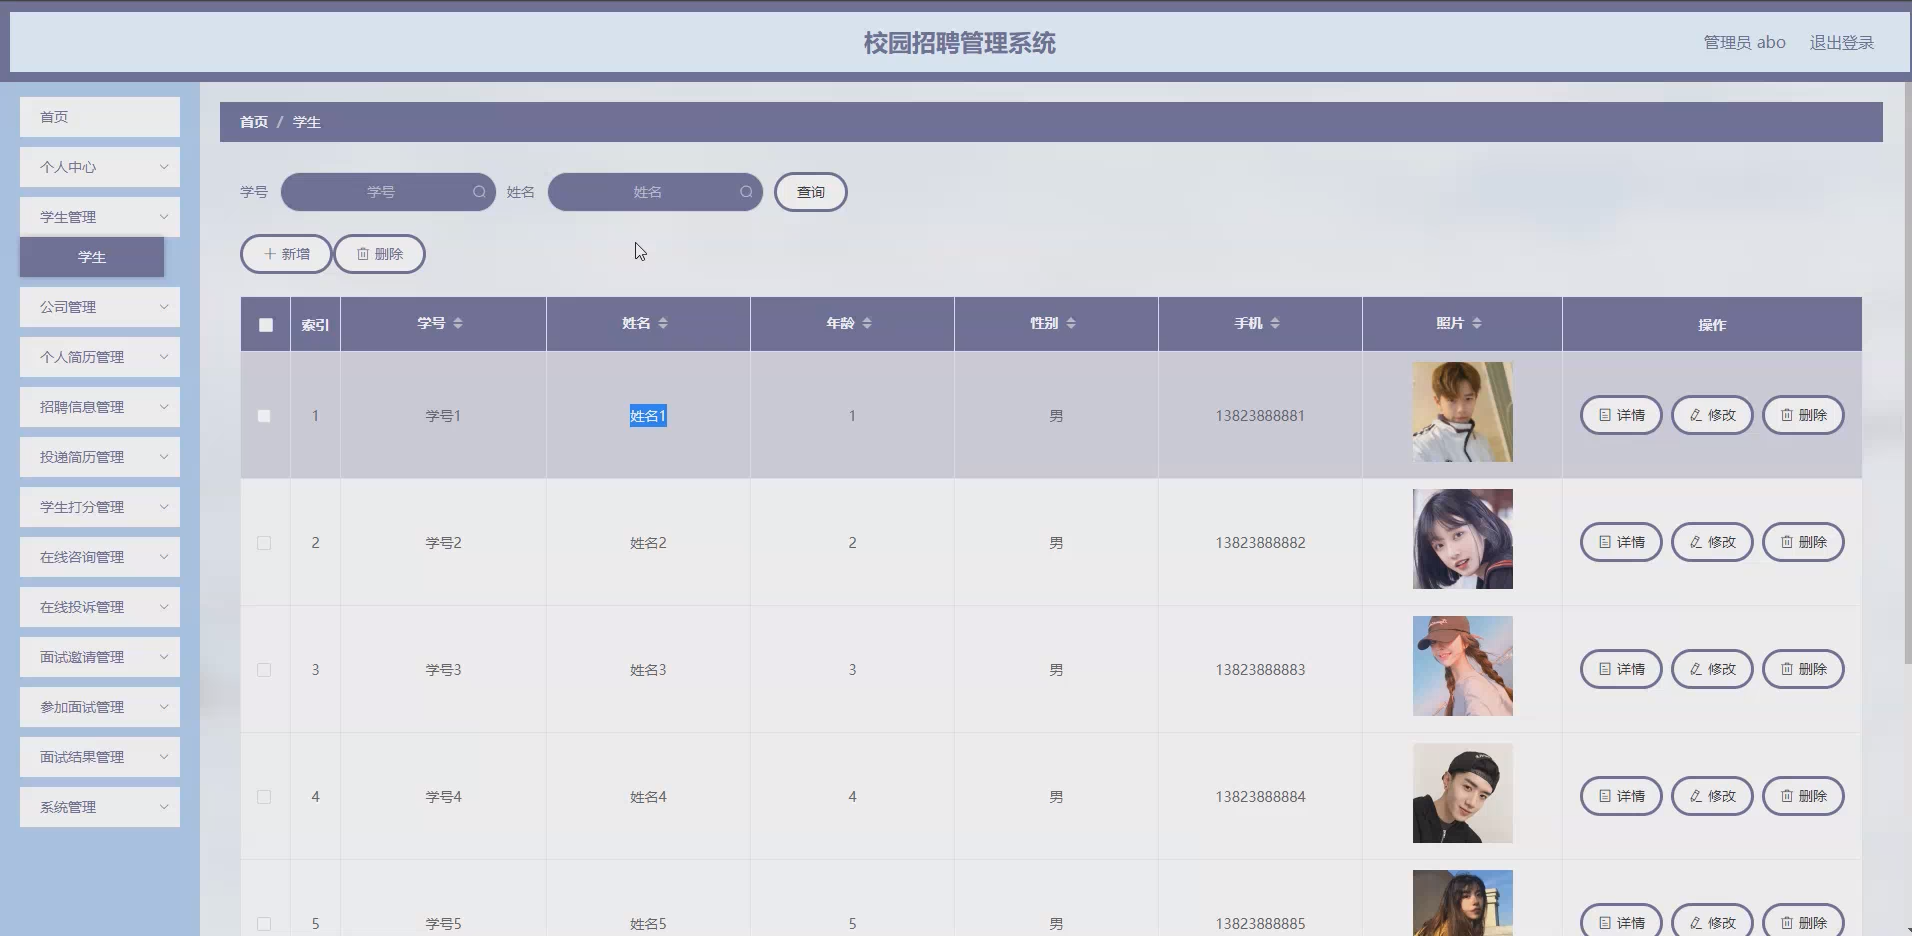
Task: Sort the 学号 column
Action: tap(458, 323)
